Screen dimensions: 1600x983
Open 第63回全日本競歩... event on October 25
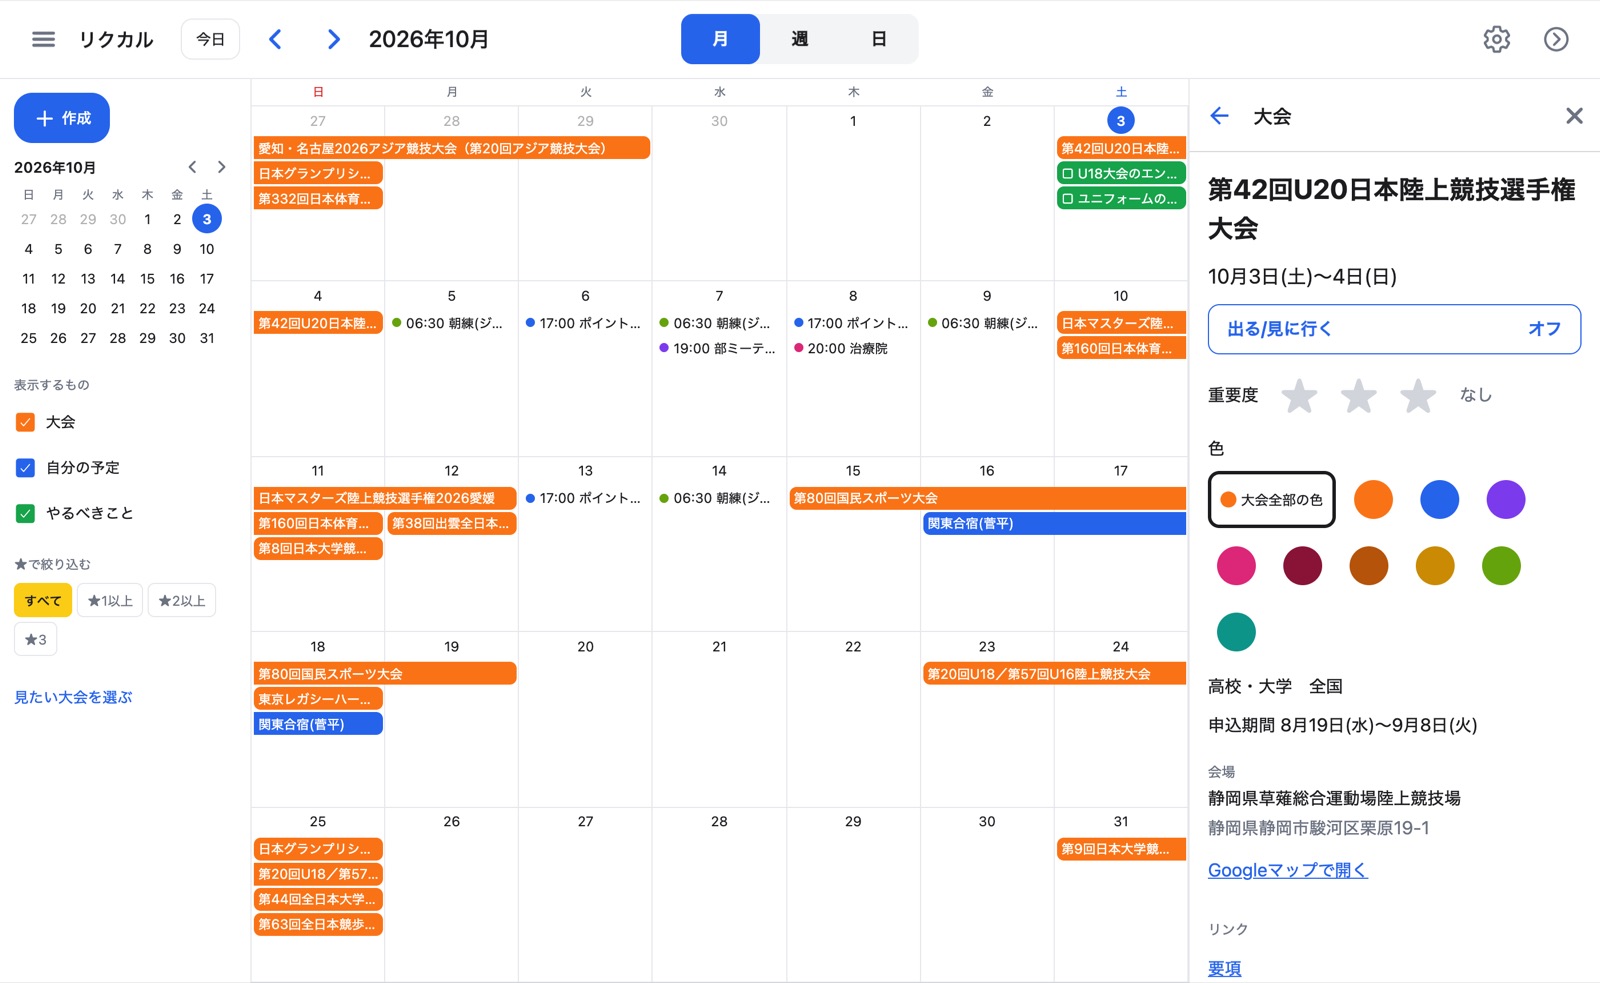pyautogui.click(x=318, y=925)
